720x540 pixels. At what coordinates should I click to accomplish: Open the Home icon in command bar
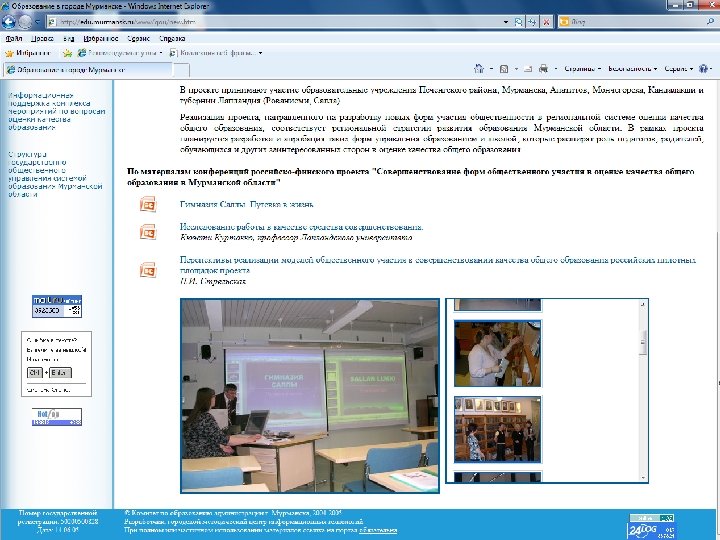click(x=479, y=68)
